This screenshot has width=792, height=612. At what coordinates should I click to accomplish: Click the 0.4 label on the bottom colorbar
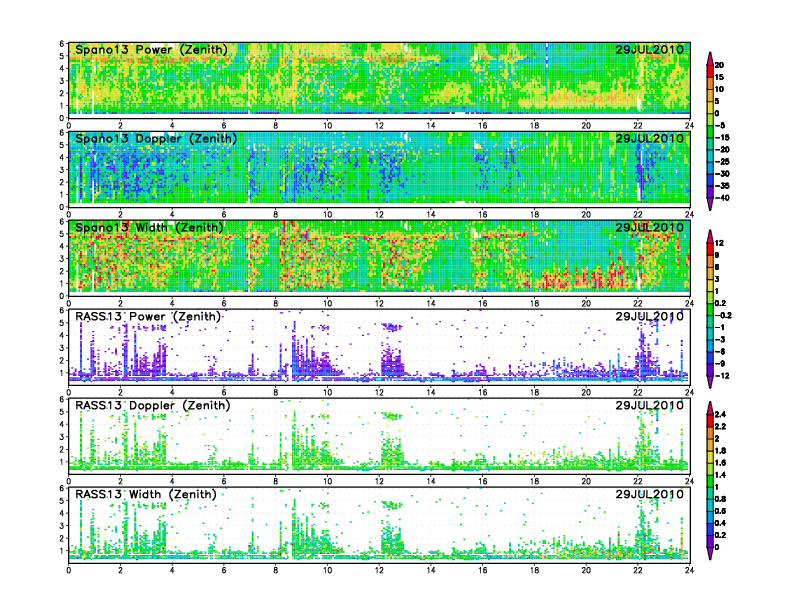[x=720, y=523]
